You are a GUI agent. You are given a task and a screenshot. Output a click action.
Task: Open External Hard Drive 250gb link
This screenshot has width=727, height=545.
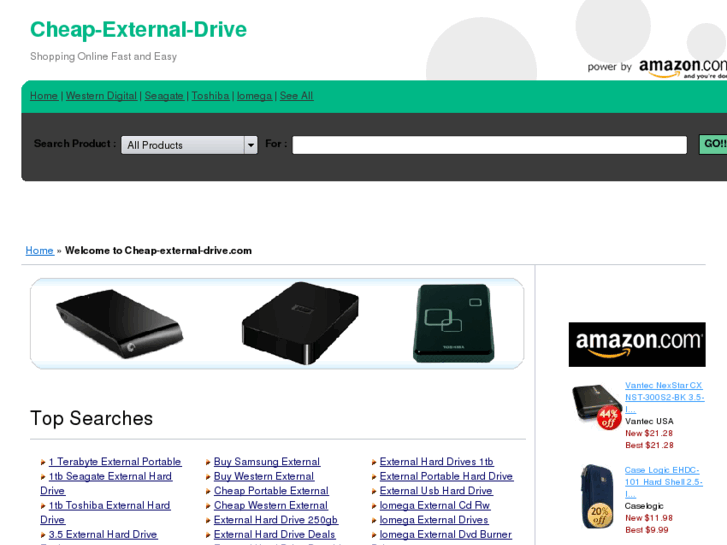coord(276,520)
